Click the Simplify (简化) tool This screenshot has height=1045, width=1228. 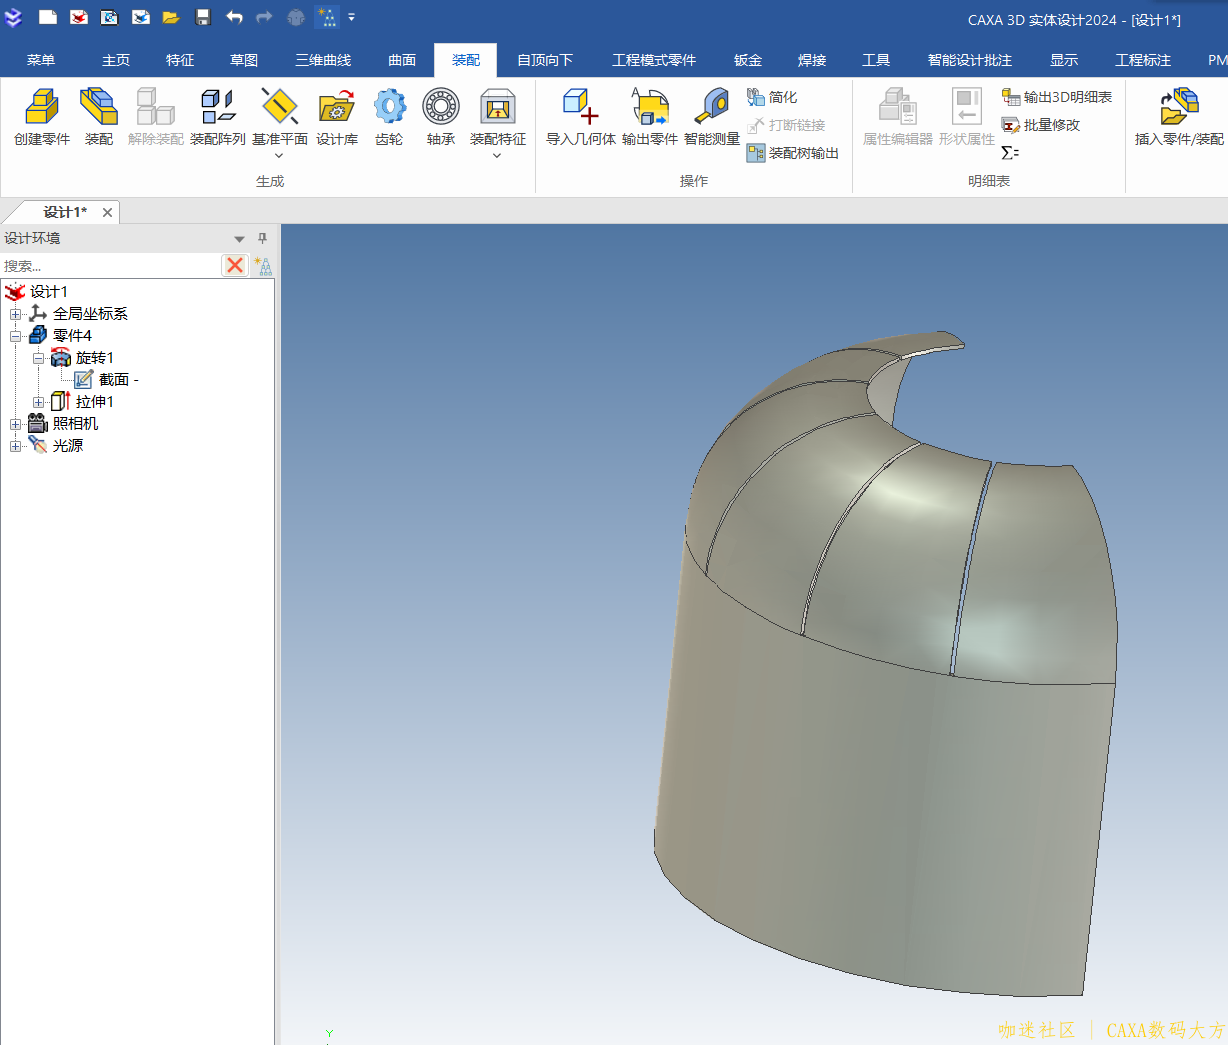click(772, 97)
